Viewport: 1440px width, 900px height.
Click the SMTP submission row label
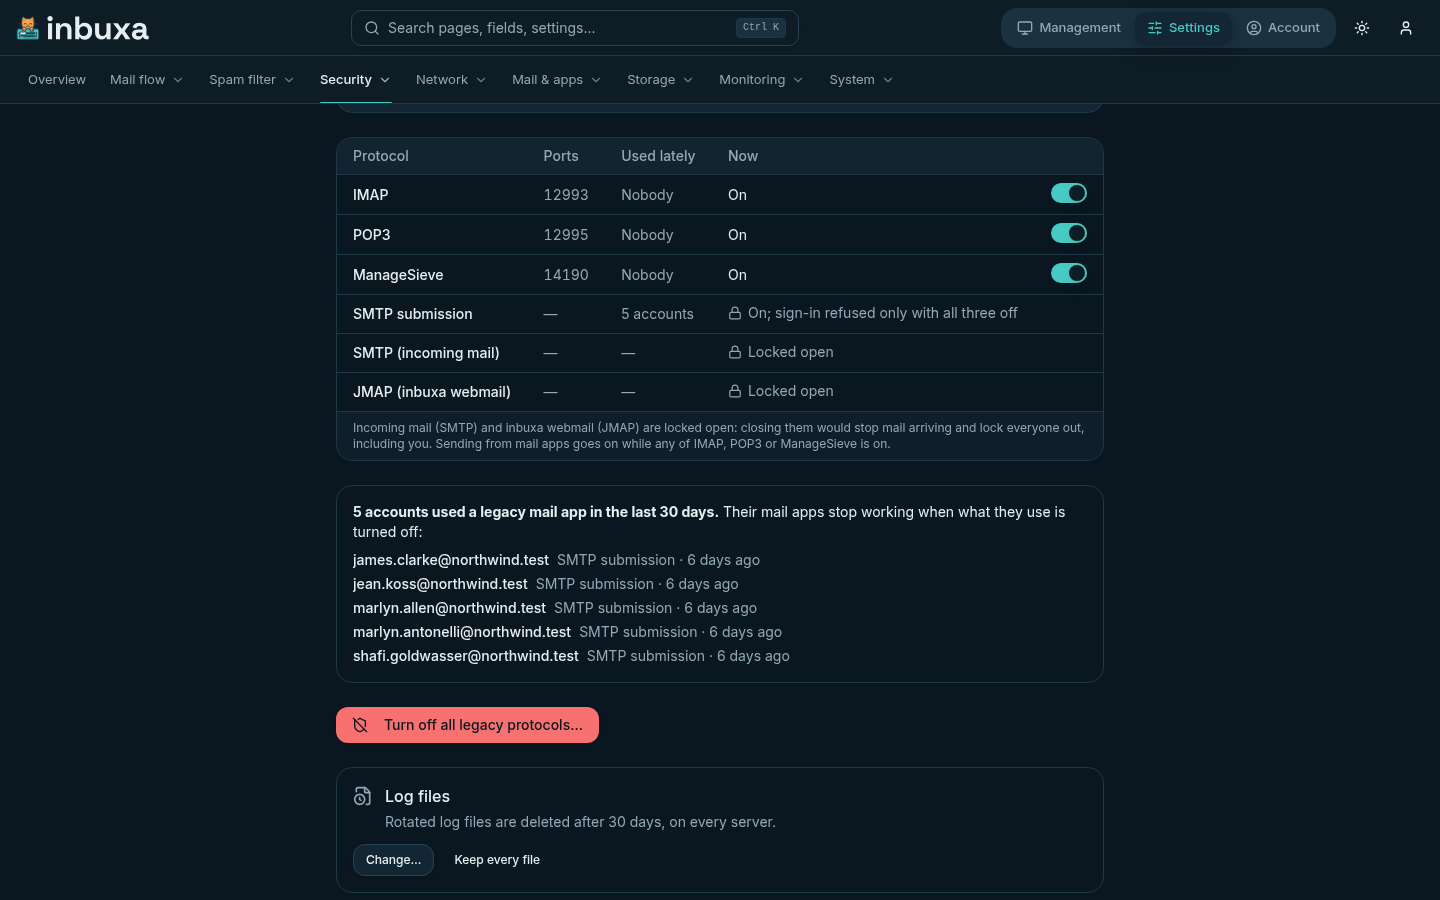point(413,314)
